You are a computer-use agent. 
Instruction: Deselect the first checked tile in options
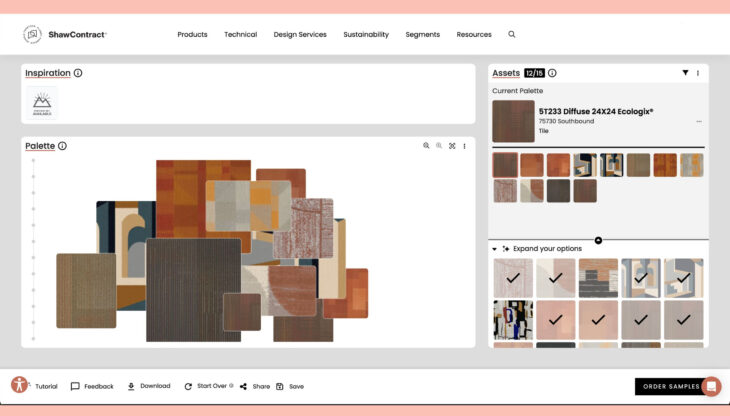pos(513,278)
